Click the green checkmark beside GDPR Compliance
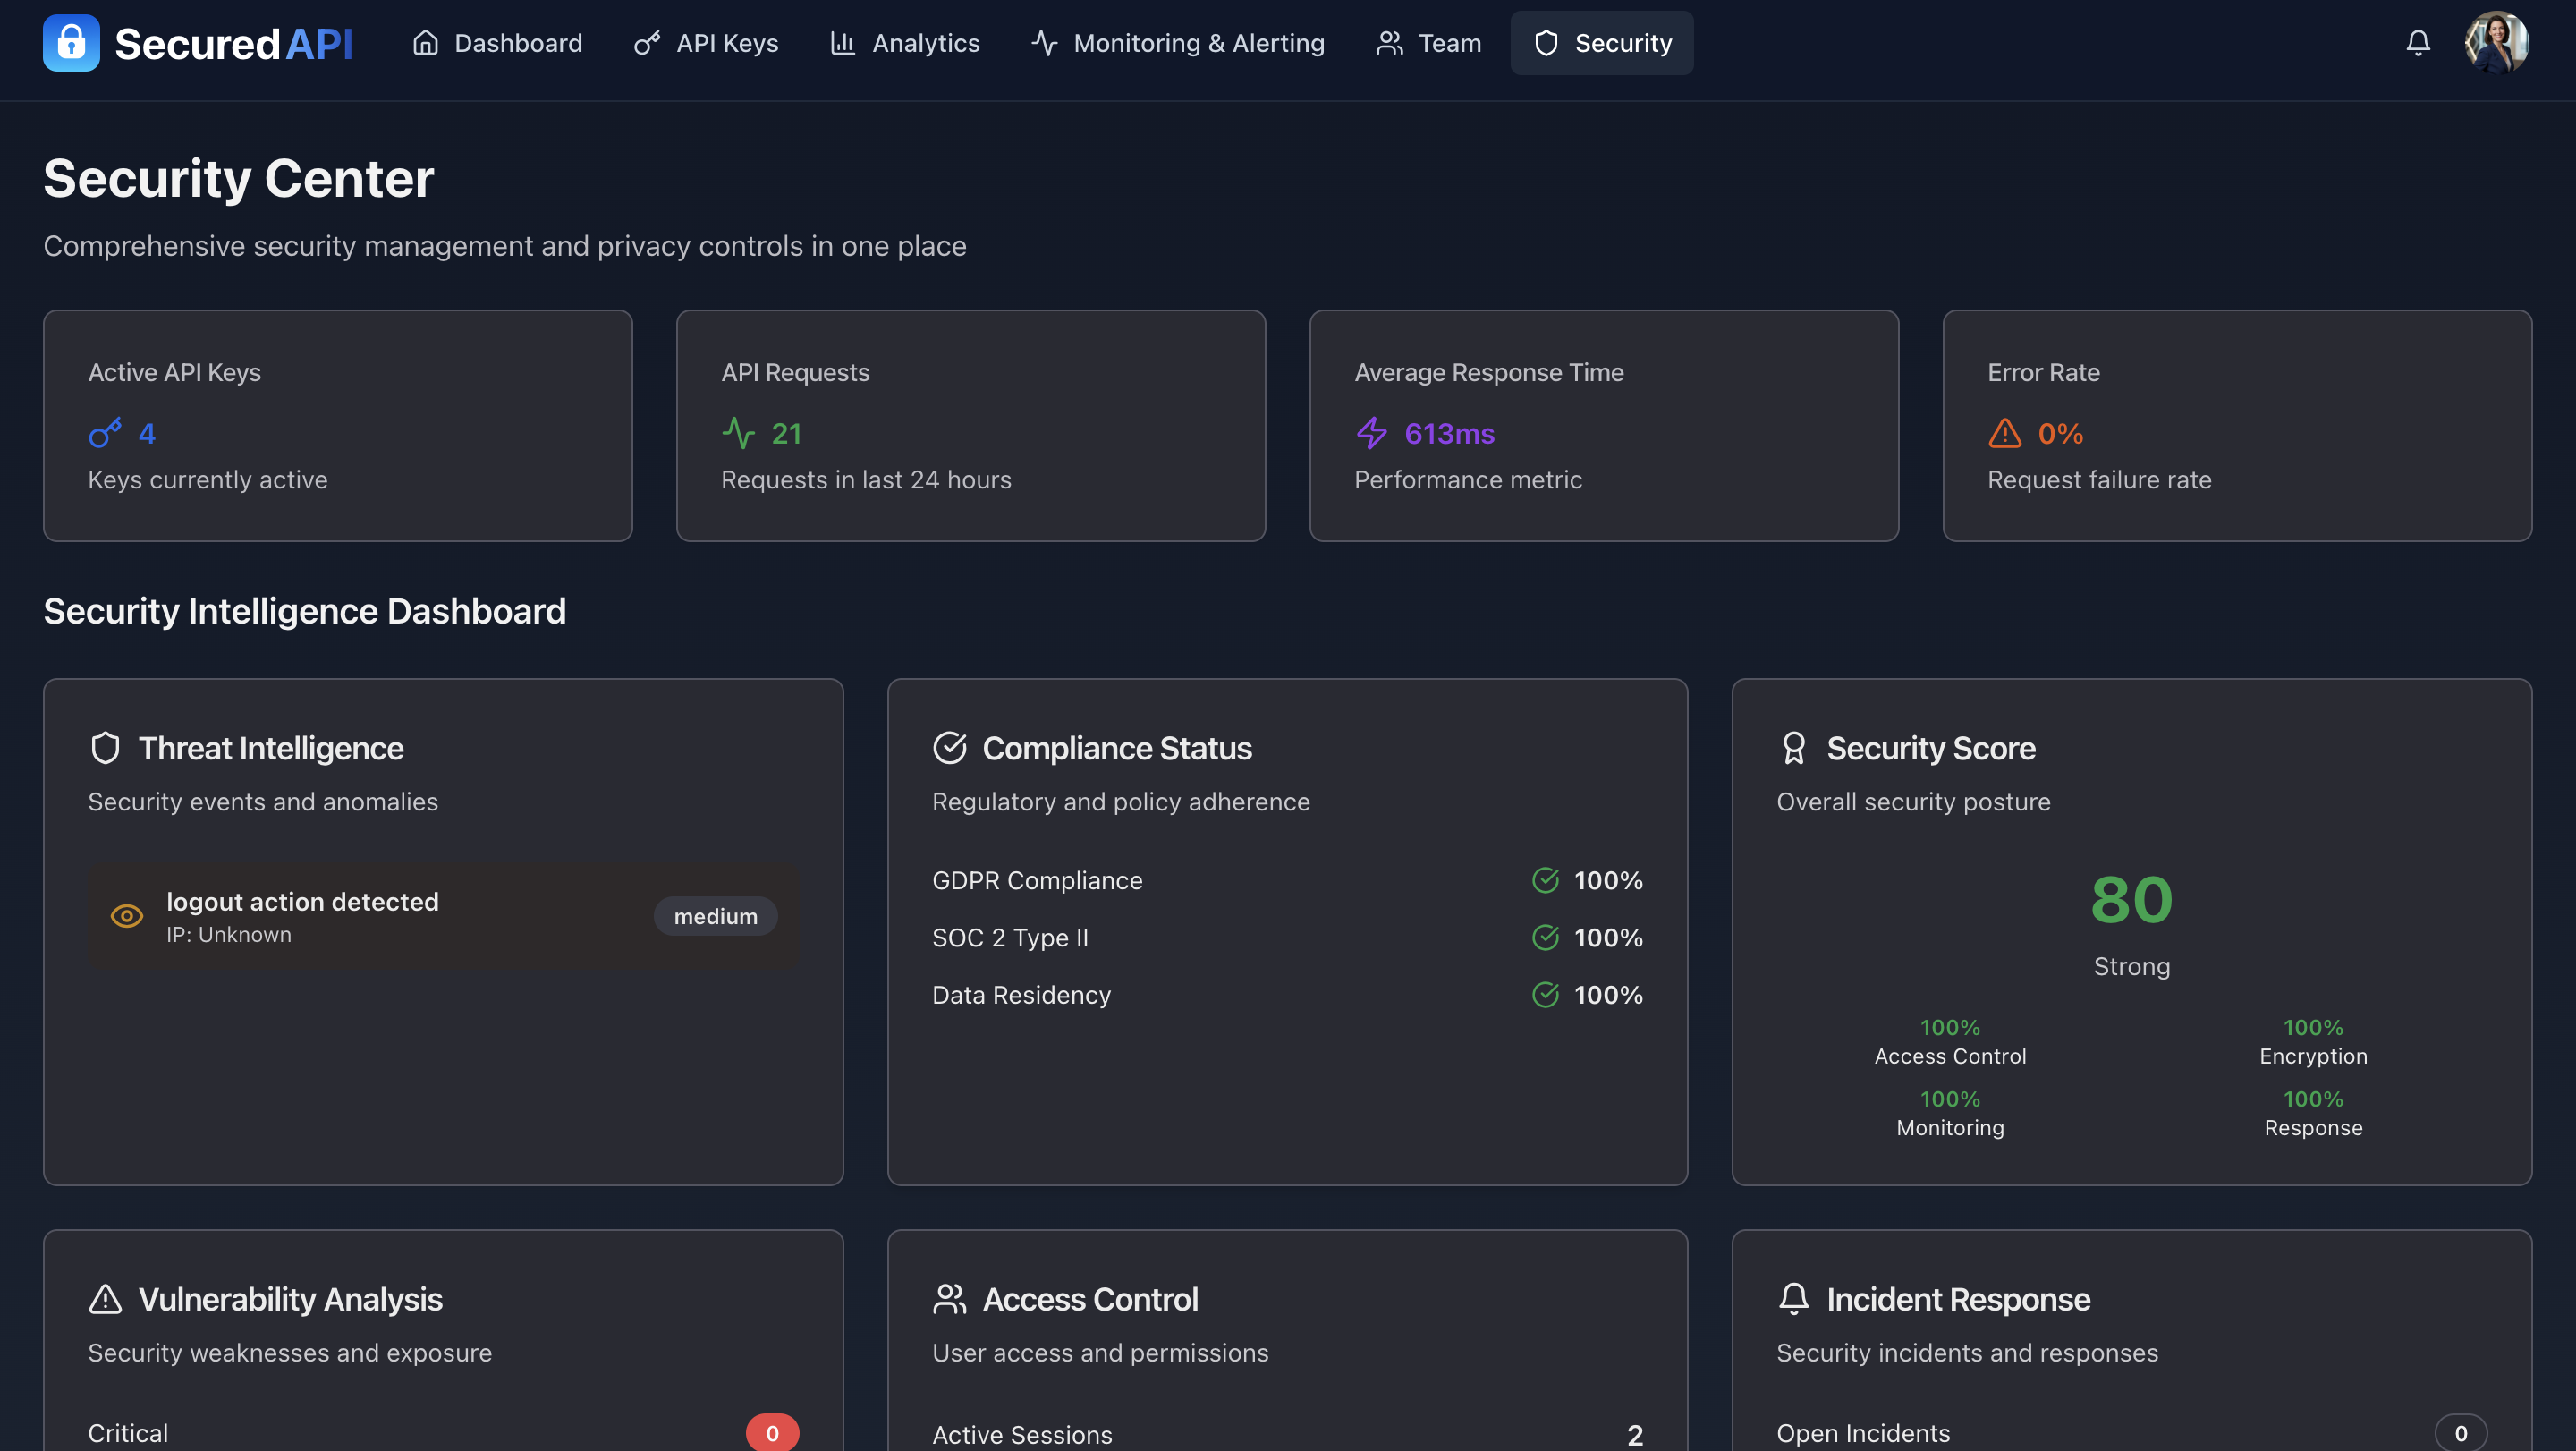Screen dimensions: 2576x1451 click(1544, 880)
